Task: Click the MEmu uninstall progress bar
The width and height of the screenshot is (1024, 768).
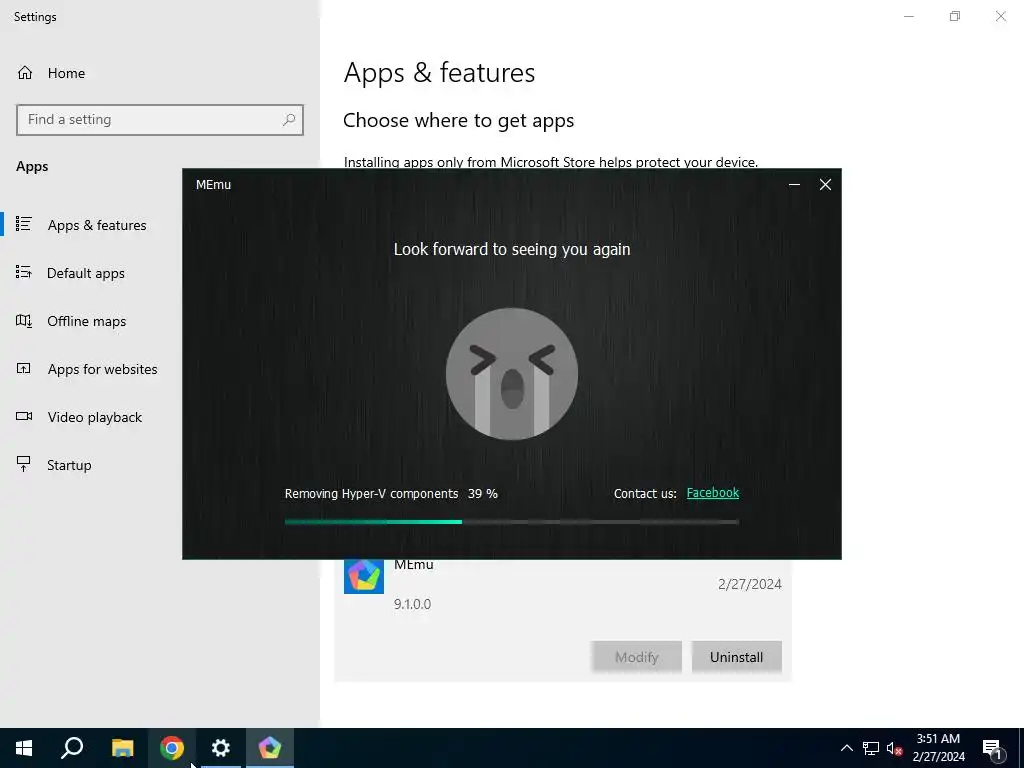Action: click(x=511, y=522)
